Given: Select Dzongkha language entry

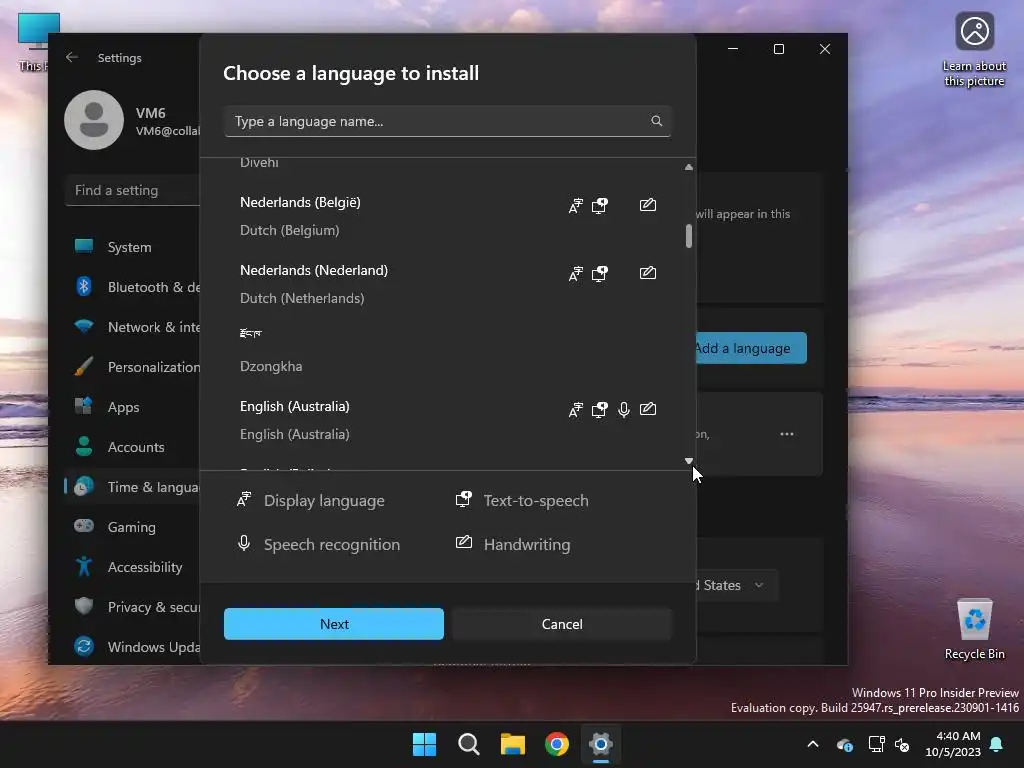Looking at the screenshot, I should click(x=447, y=352).
